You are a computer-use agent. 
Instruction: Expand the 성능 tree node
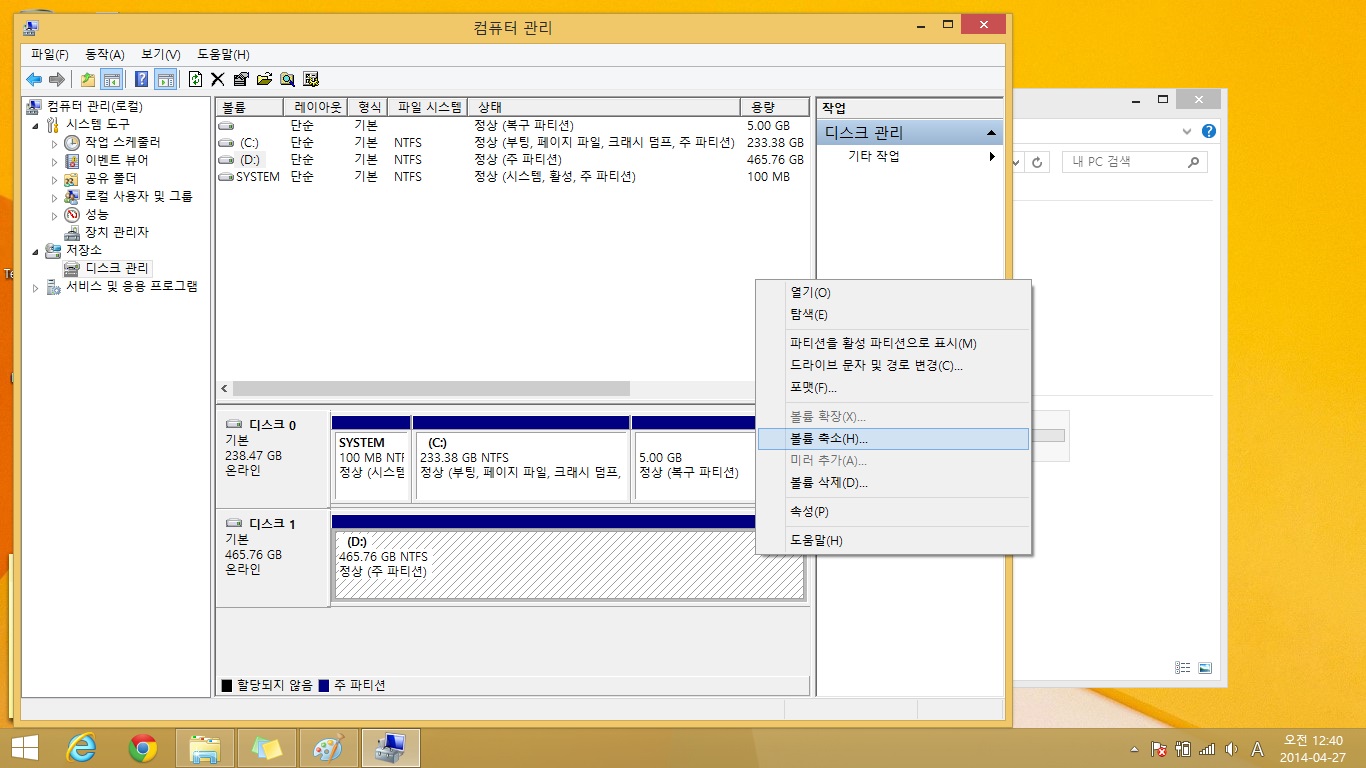click(x=55, y=215)
